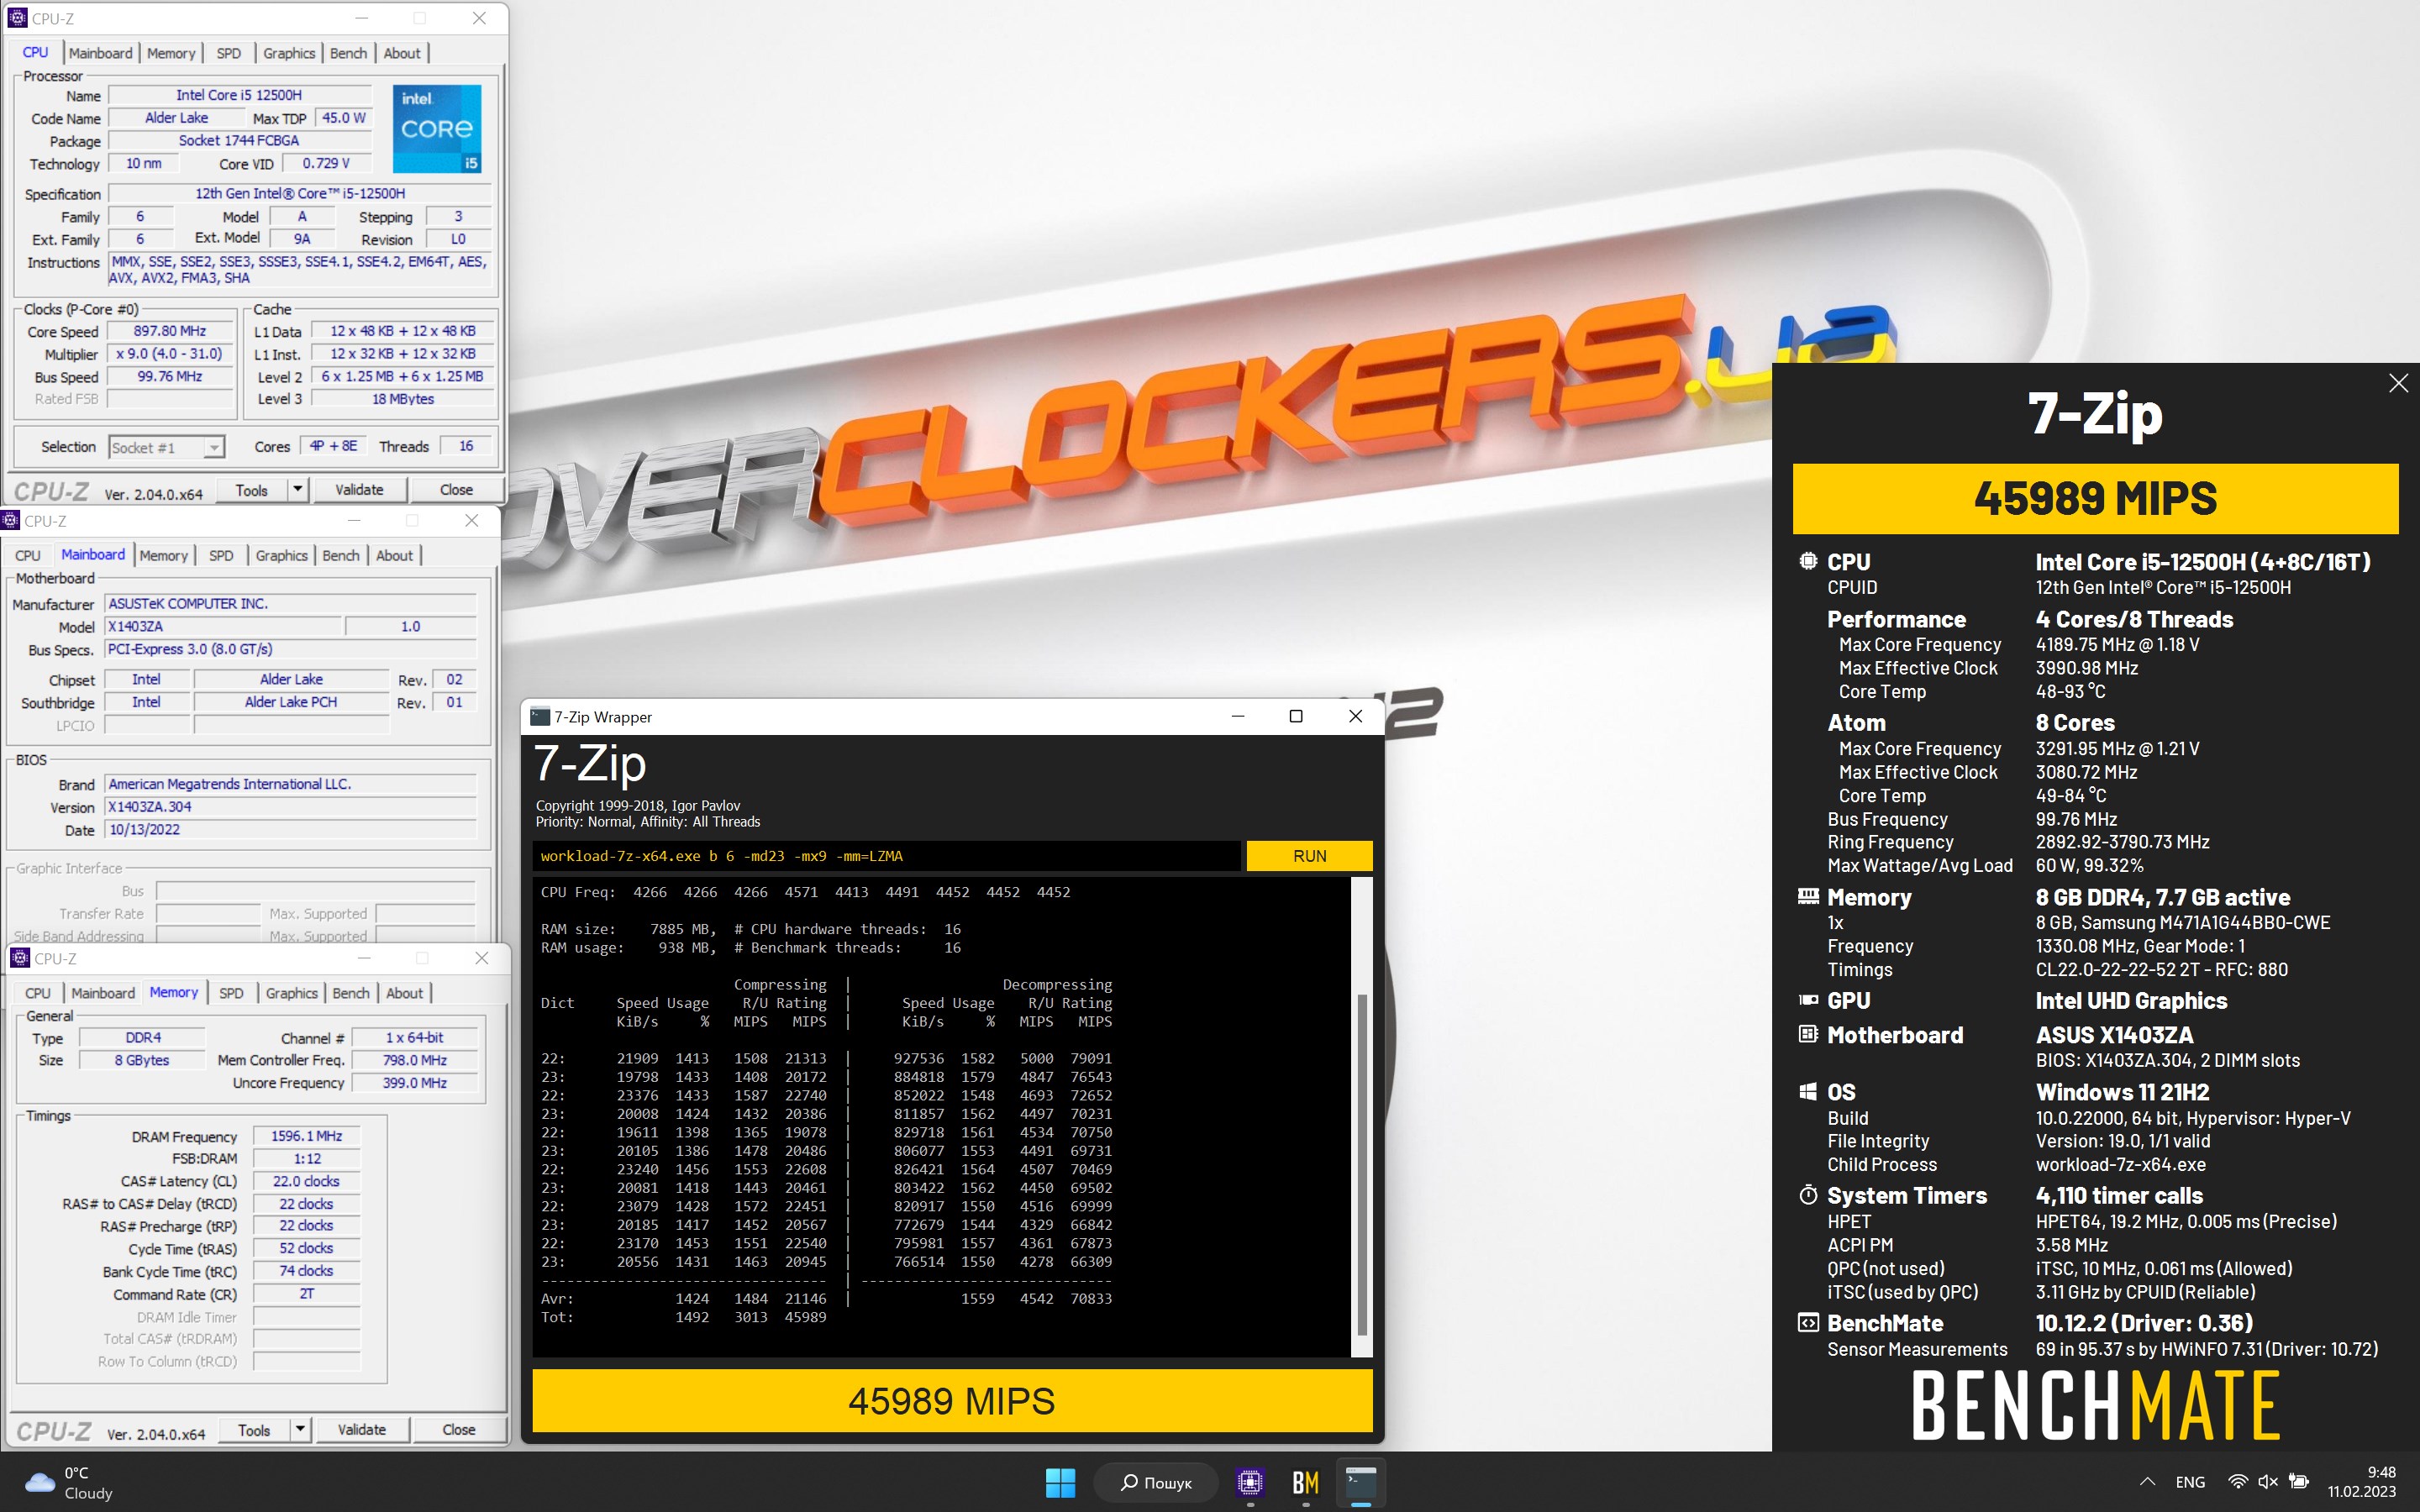Viewport: 2420px width, 1512px height.
Task: Click the System Timers stopwatch icon
Action: [1808, 1195]
